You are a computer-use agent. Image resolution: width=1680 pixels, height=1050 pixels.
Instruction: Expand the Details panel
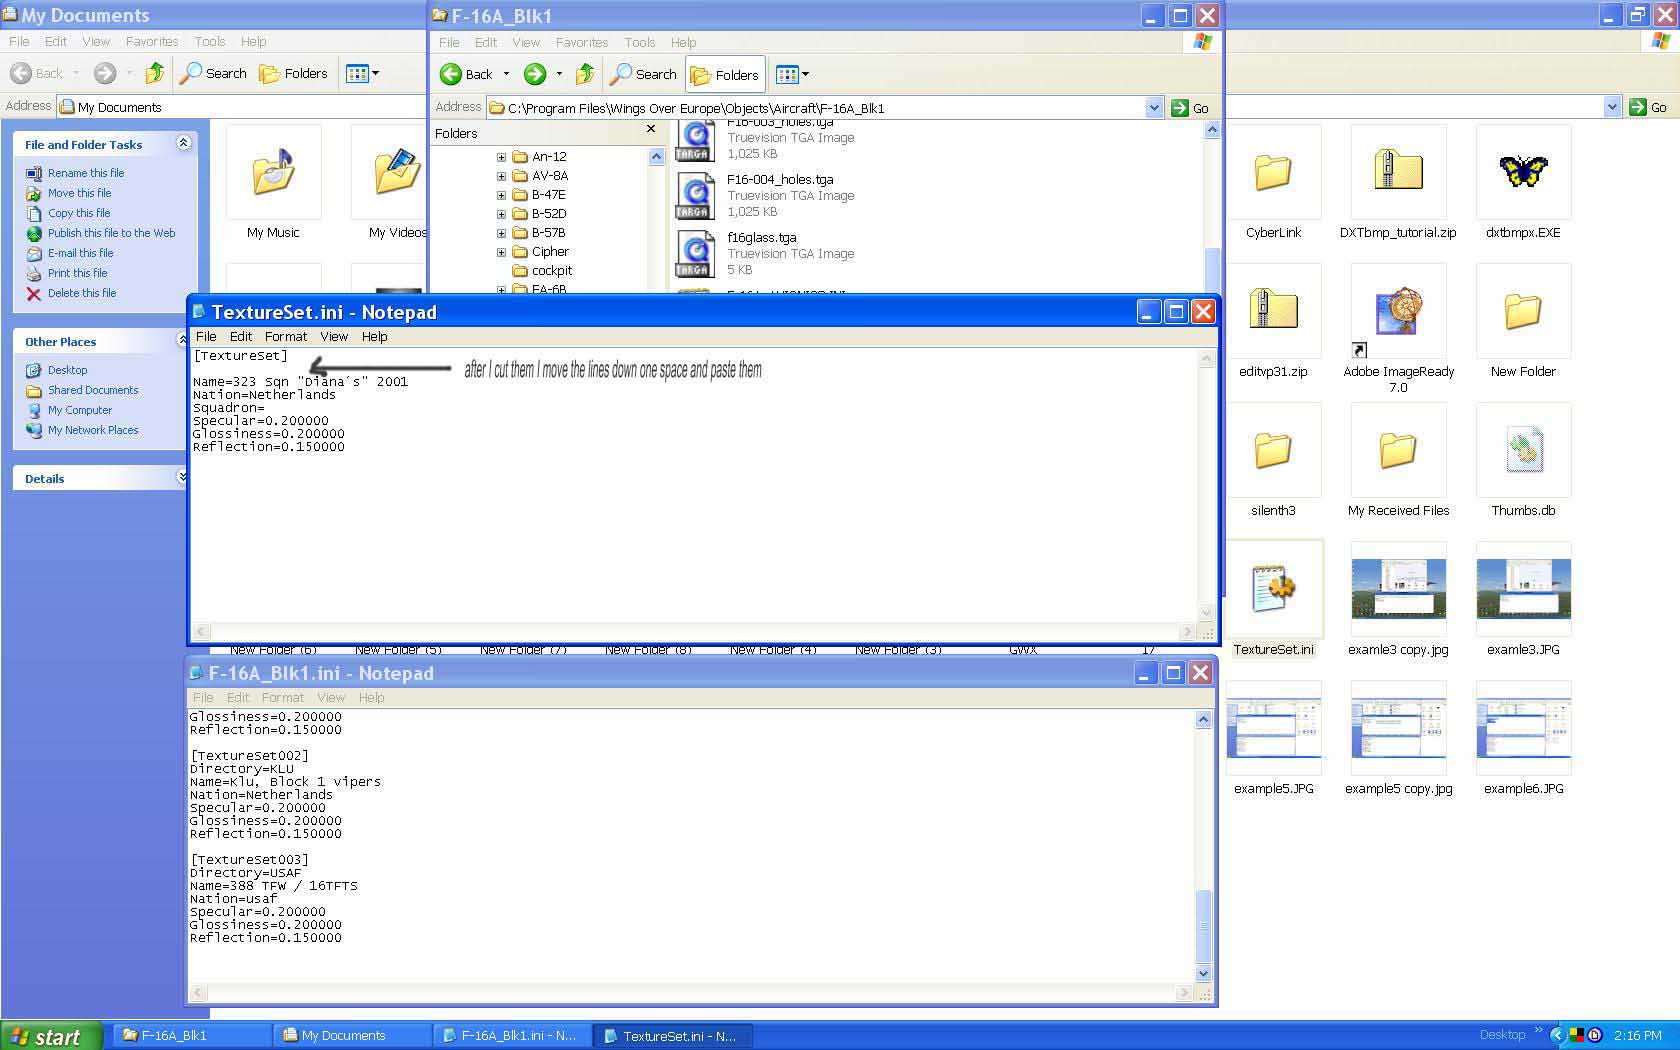[183, 477]
